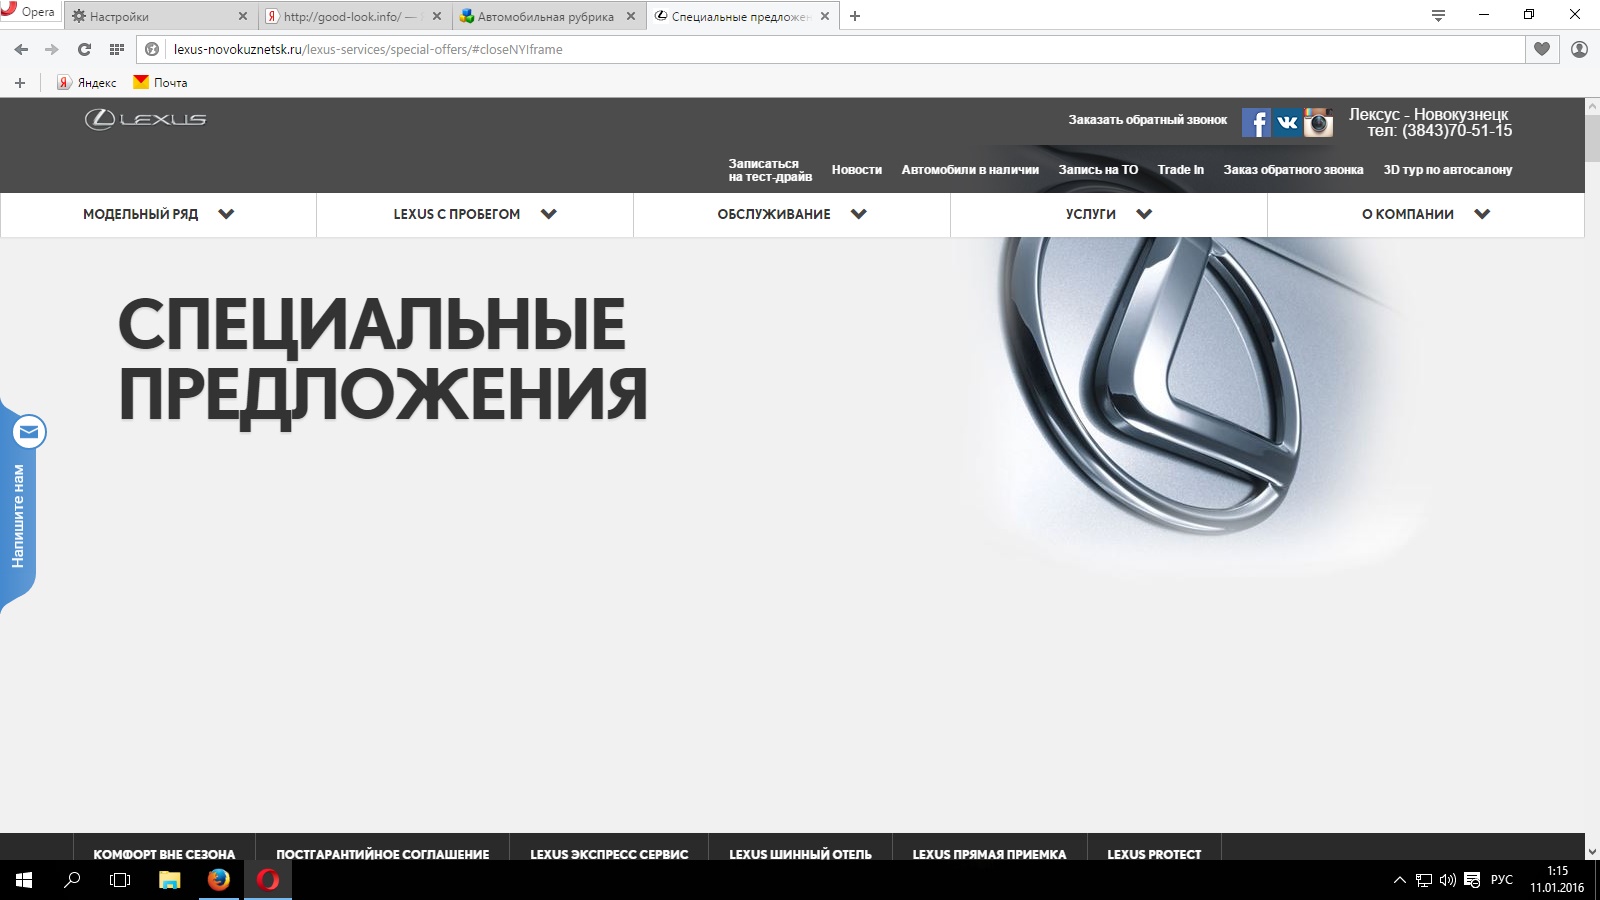The width and height of the screenshot is (1600, 900).
Task: Click the page vertical scrollbar thumb
Action: coord(1592,137)
